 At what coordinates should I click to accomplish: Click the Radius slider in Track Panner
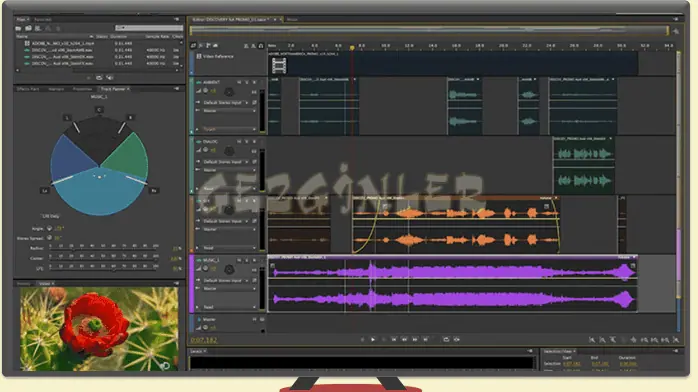pyautogui.click(x=103, y=248)
